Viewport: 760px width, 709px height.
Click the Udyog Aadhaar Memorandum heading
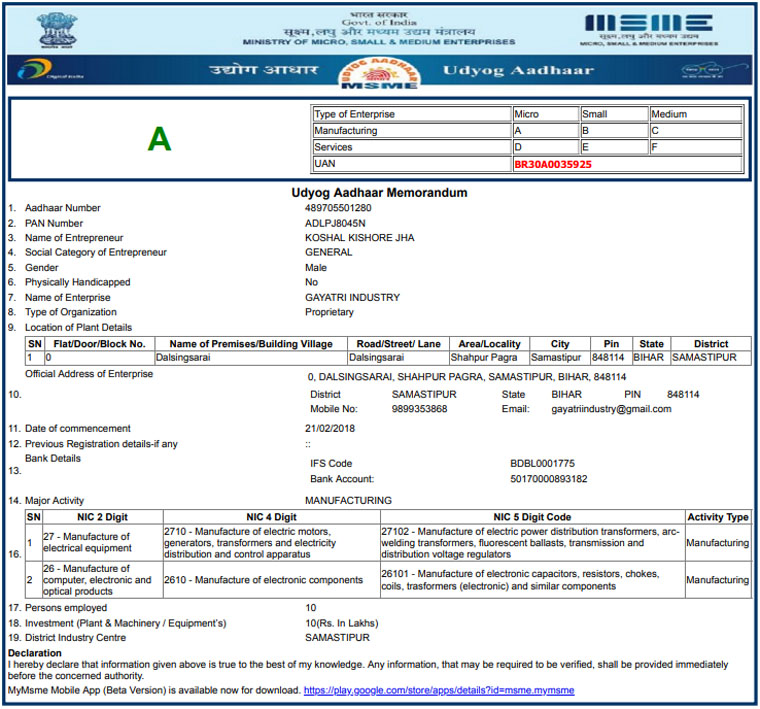[379, 192]
